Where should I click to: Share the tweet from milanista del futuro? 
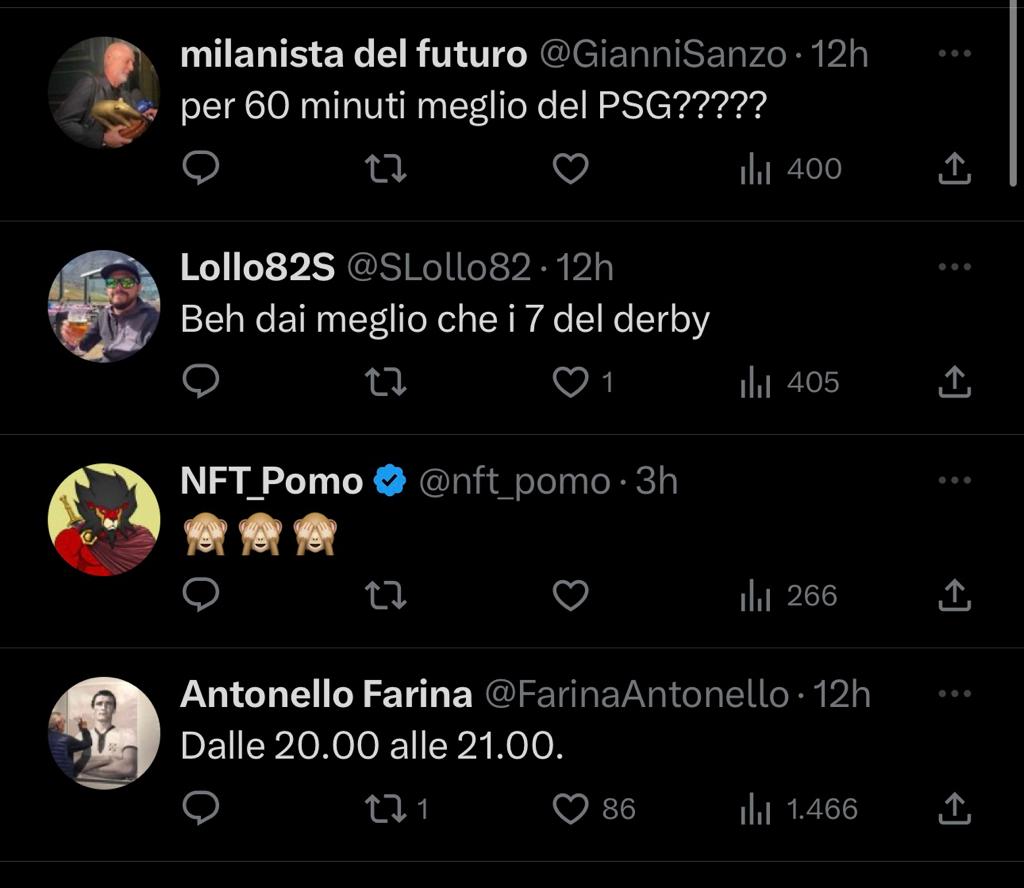[x=954, y=169]
